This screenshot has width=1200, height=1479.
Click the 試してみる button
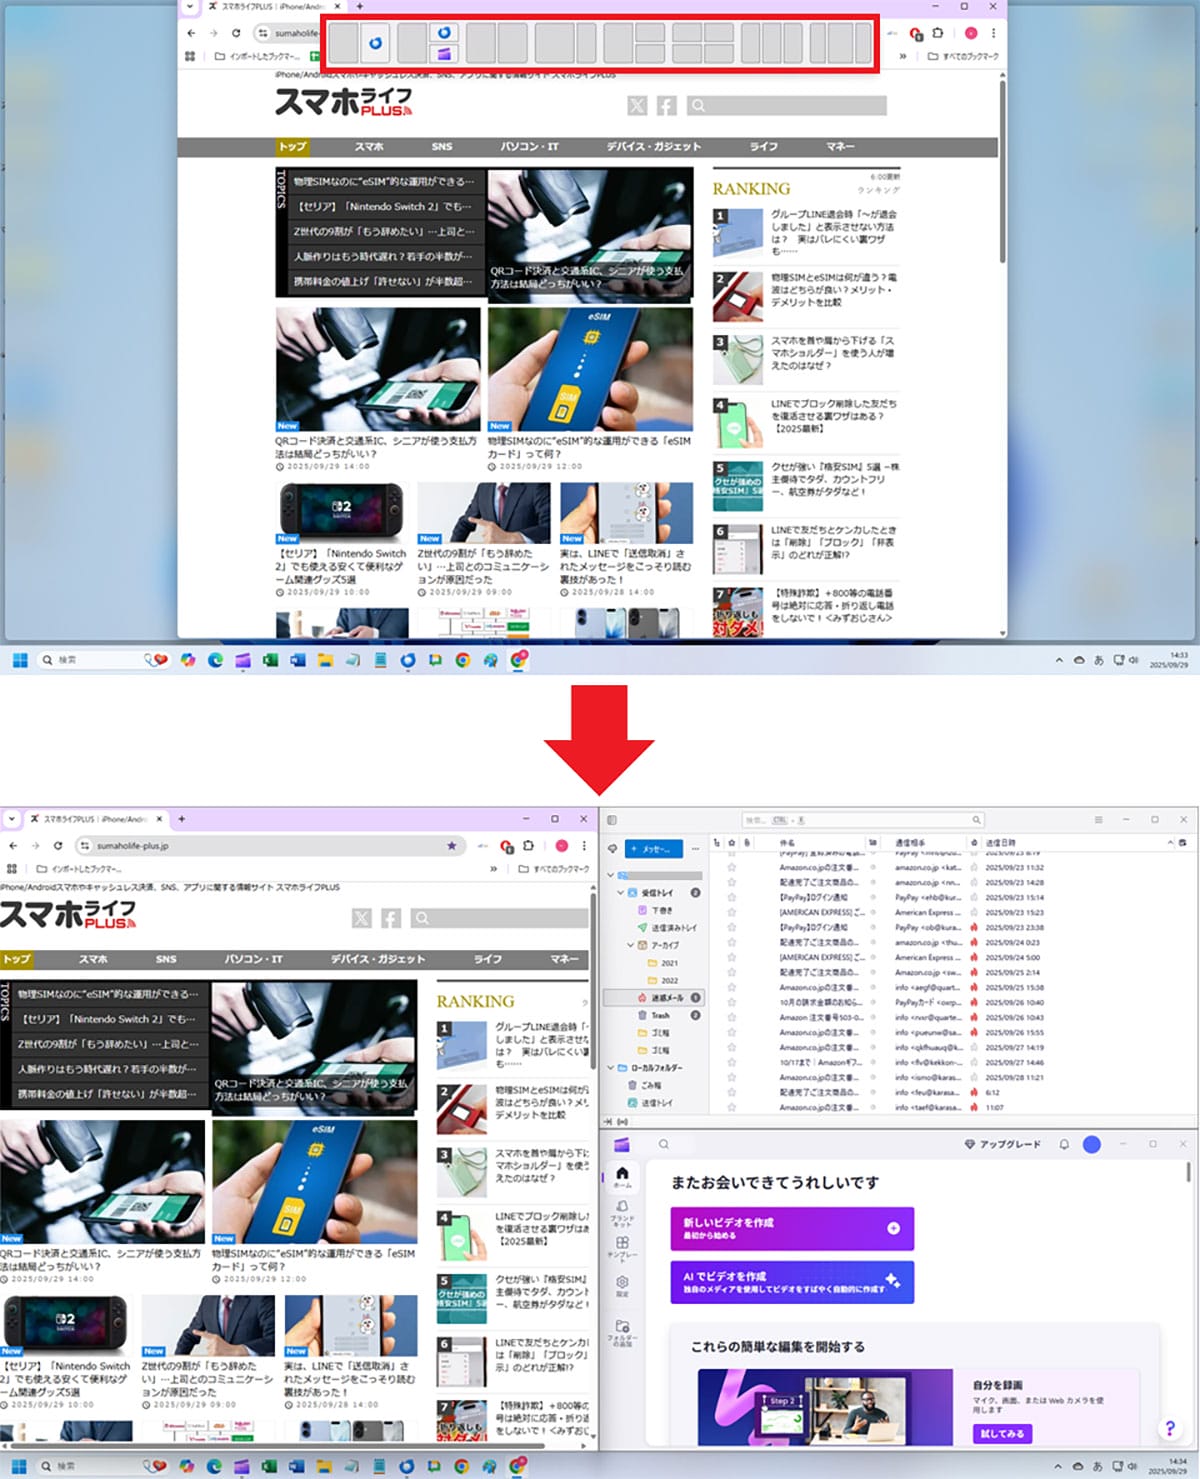[1002, 1433]
